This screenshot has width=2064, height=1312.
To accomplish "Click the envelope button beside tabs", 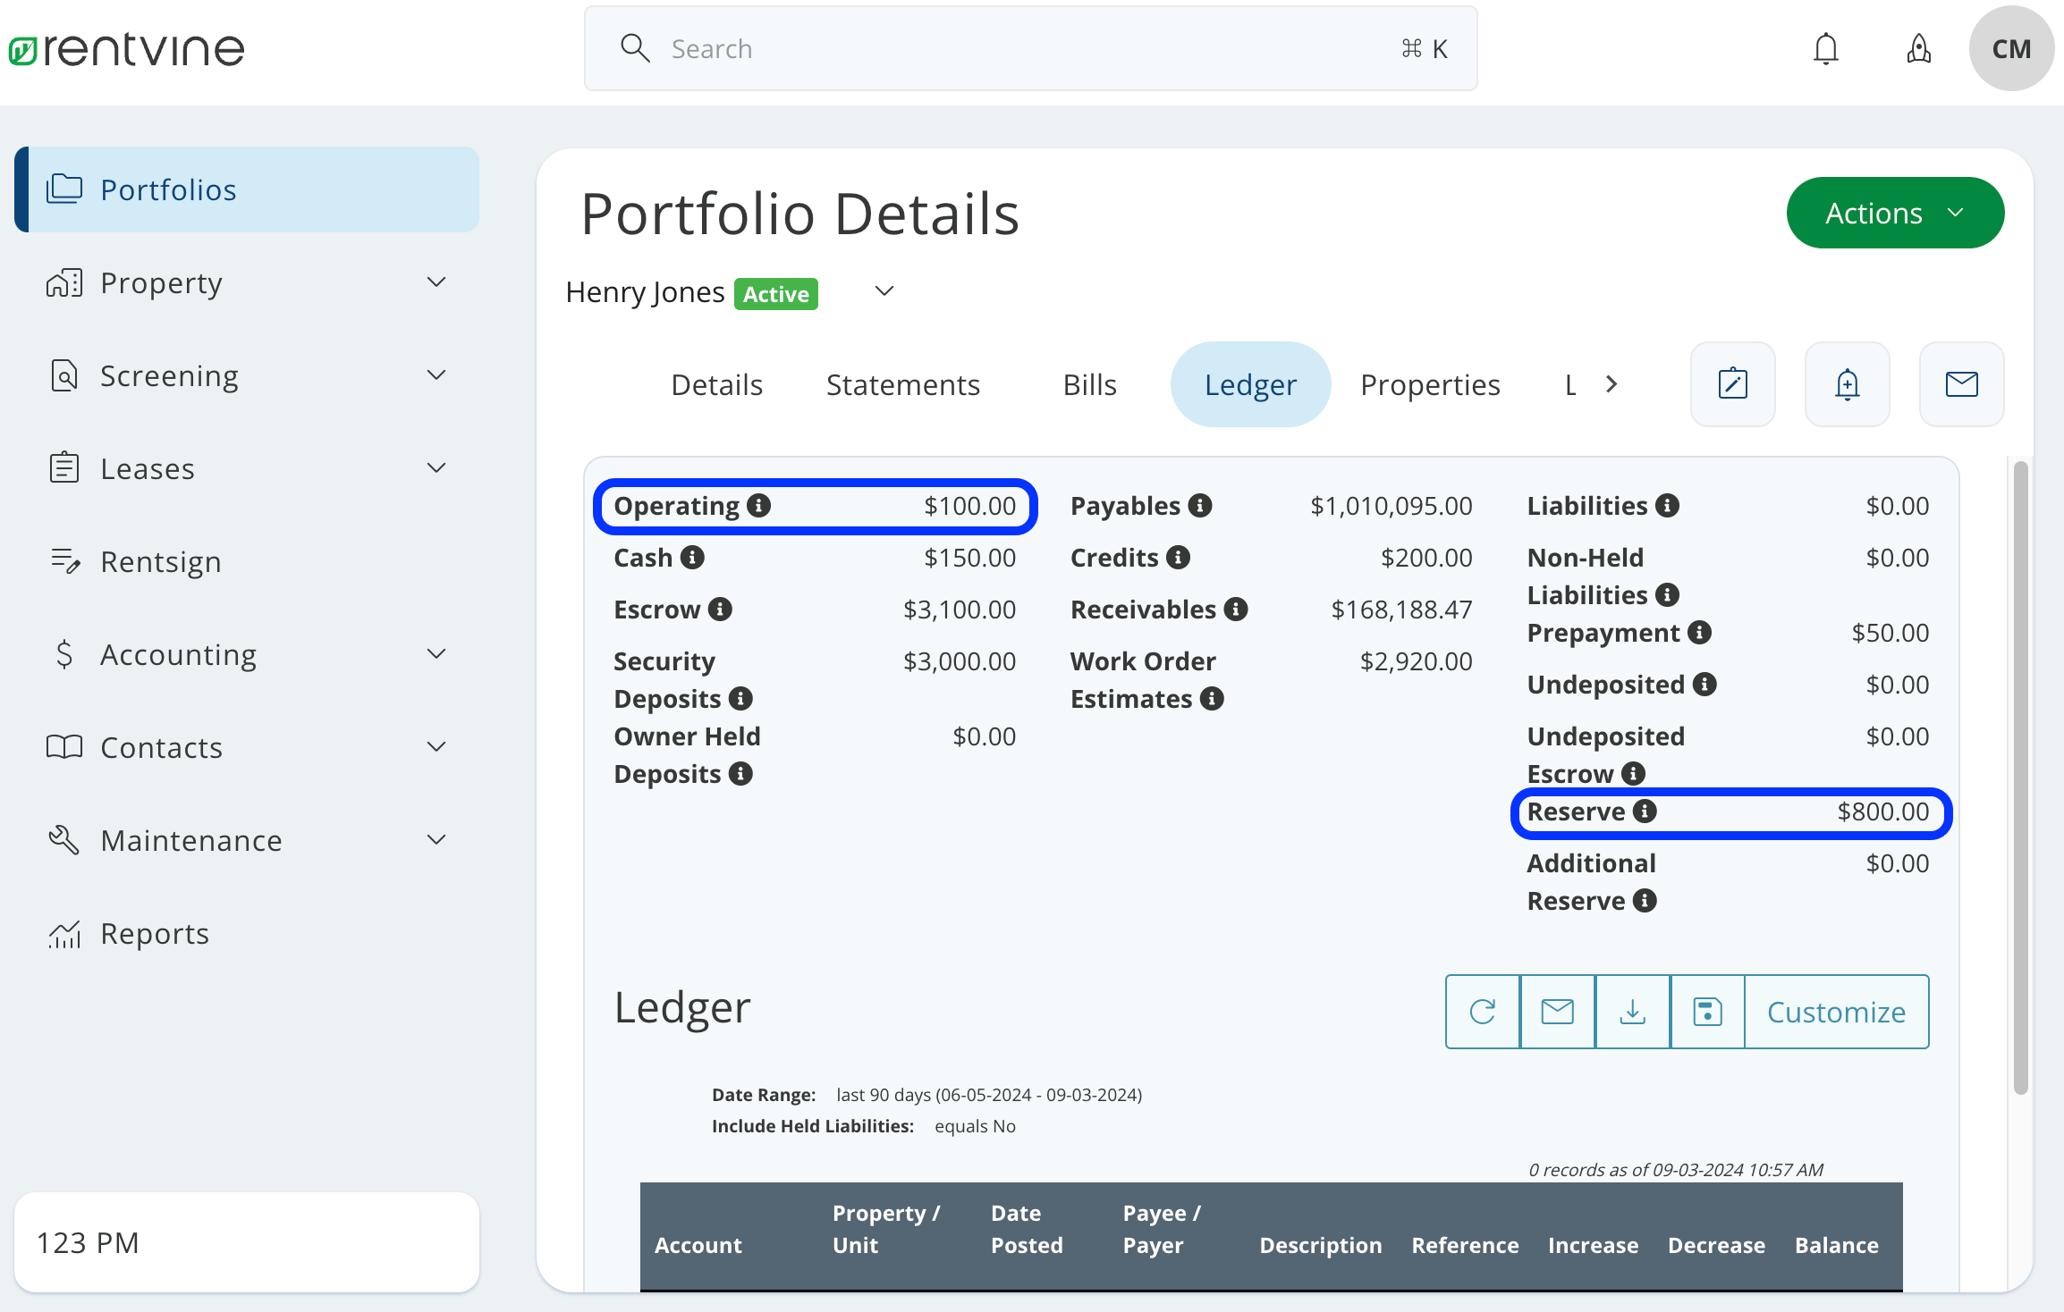I will click(x=1961, y=384).
